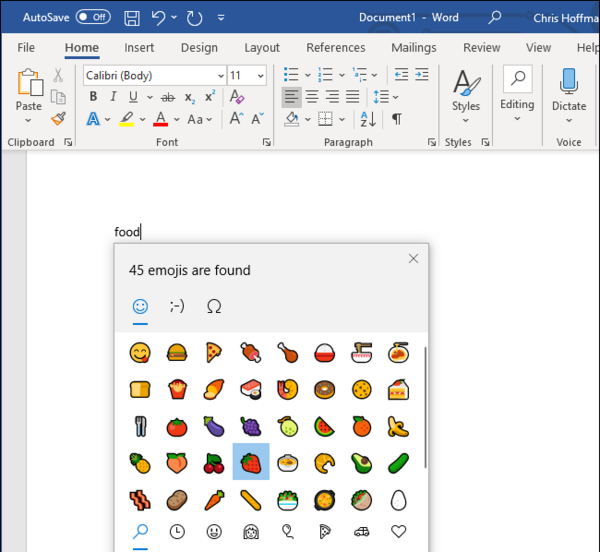Open the Styles gallery button
The width and height of the screenshot is (600, 552).
[466, 96]
